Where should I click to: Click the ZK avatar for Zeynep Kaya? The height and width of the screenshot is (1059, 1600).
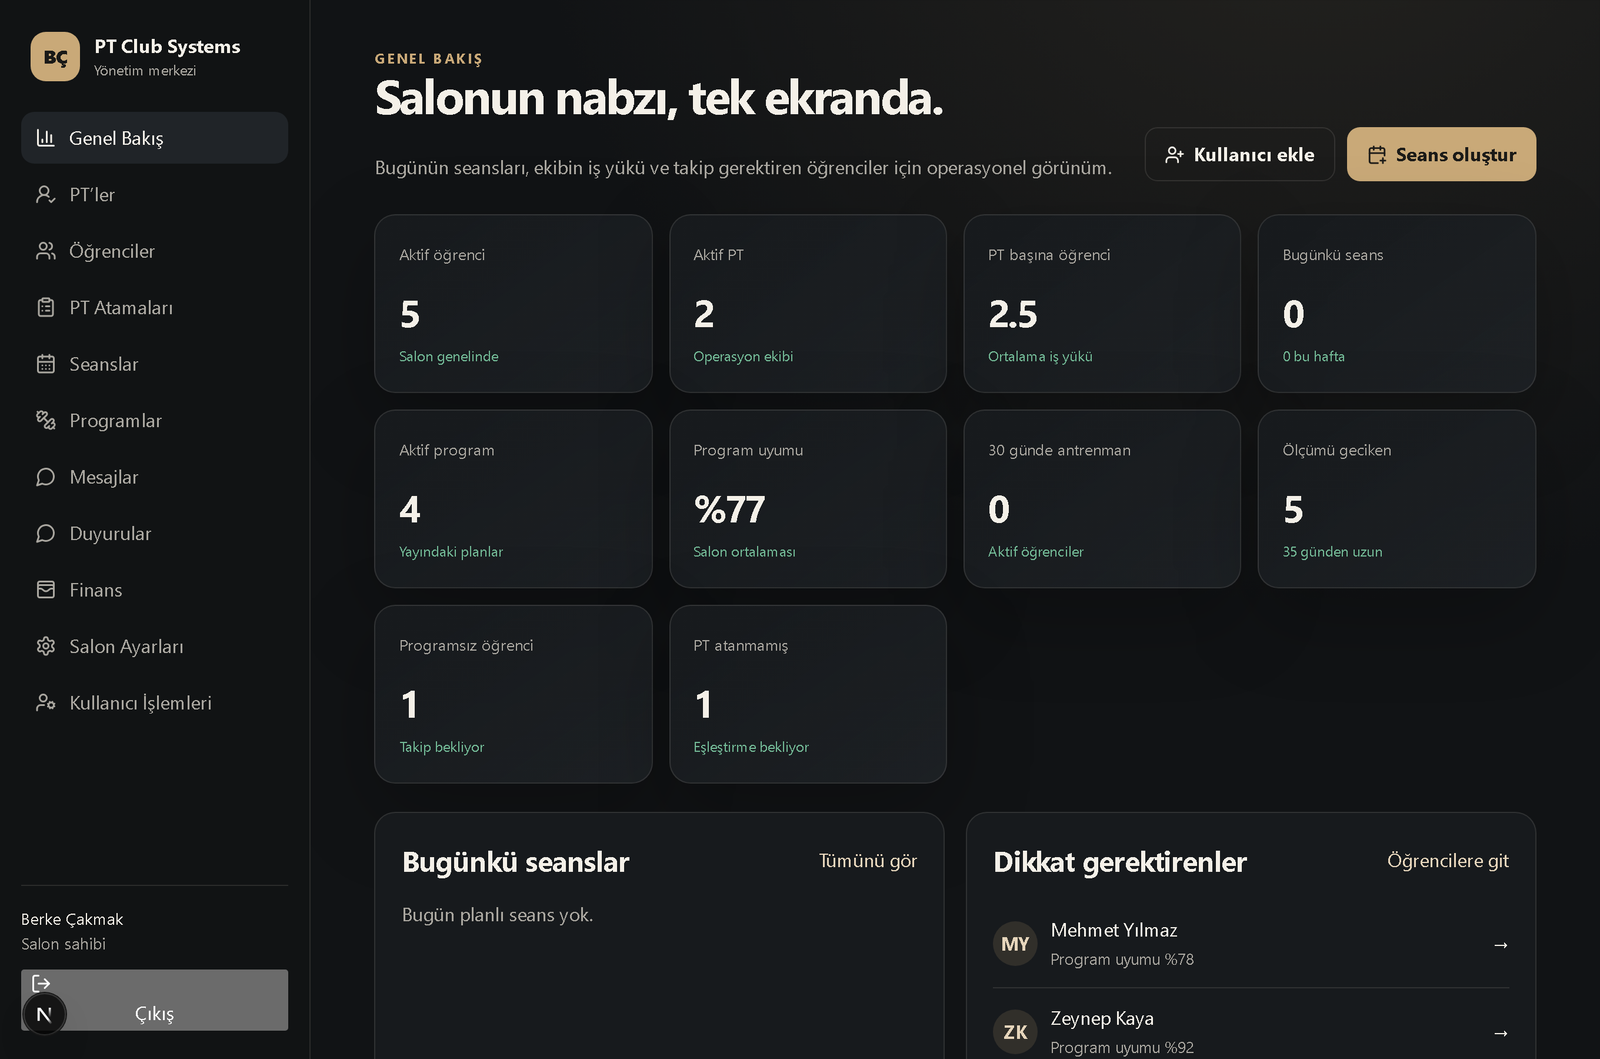click(x=1015, y=1032)
